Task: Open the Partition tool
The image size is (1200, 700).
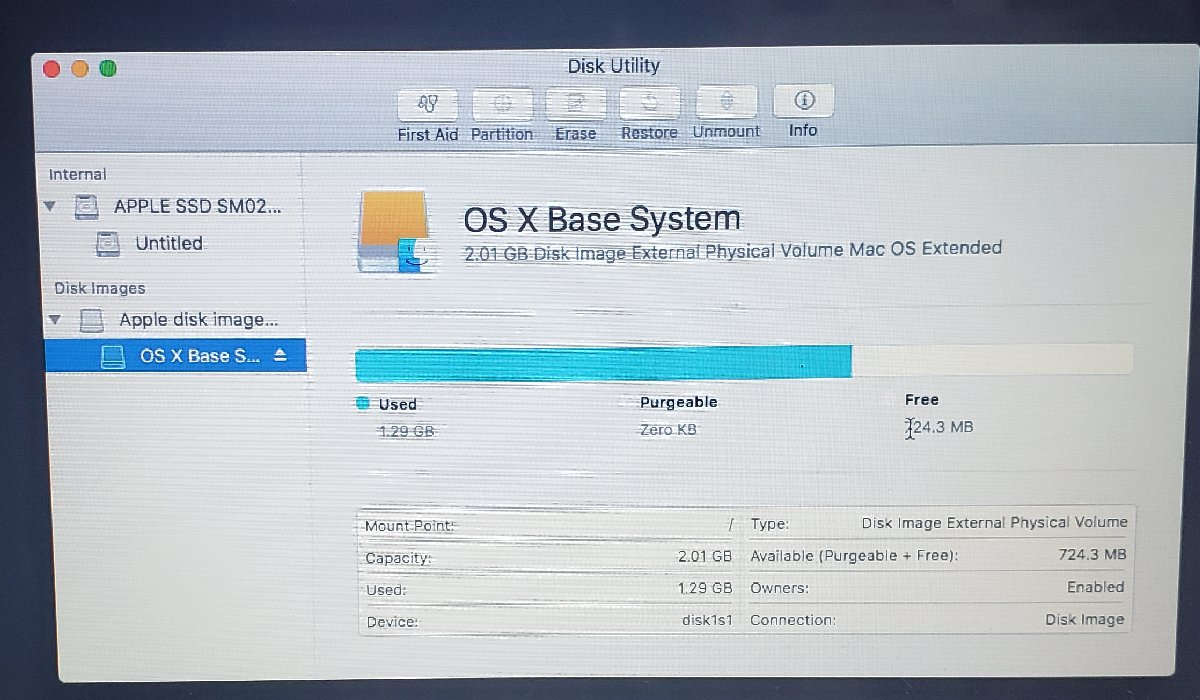Action: pyautogui.click(x=502, y=103)
